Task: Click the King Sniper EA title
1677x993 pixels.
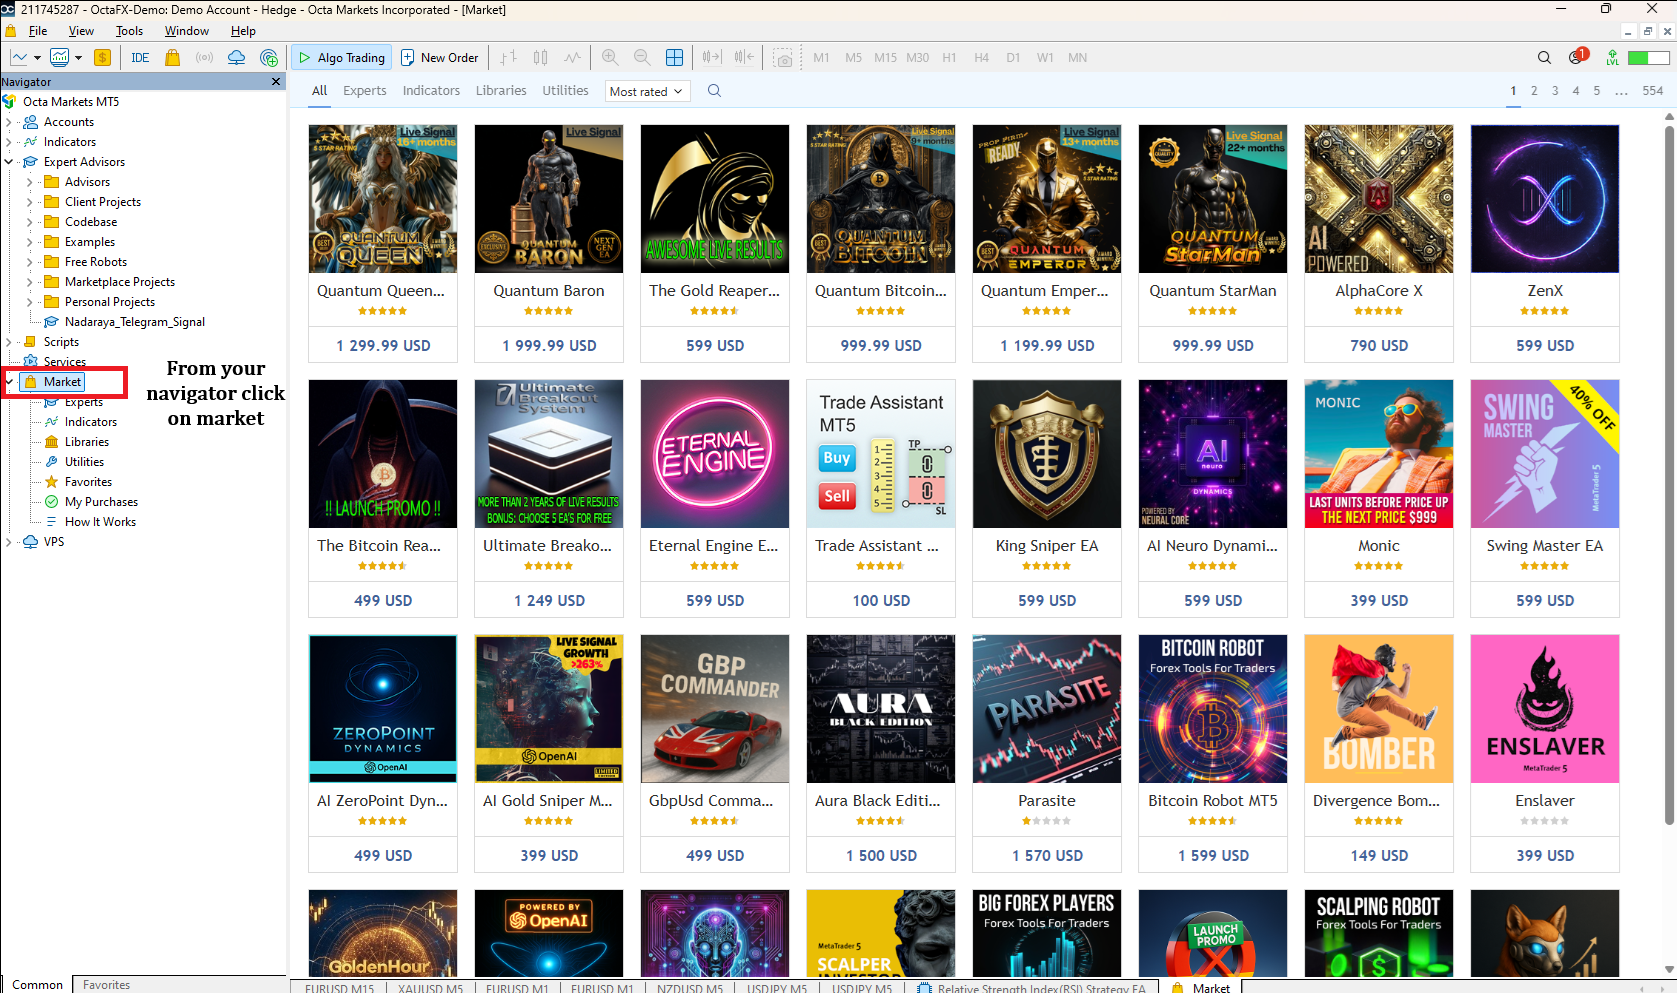Action: 1047,546
